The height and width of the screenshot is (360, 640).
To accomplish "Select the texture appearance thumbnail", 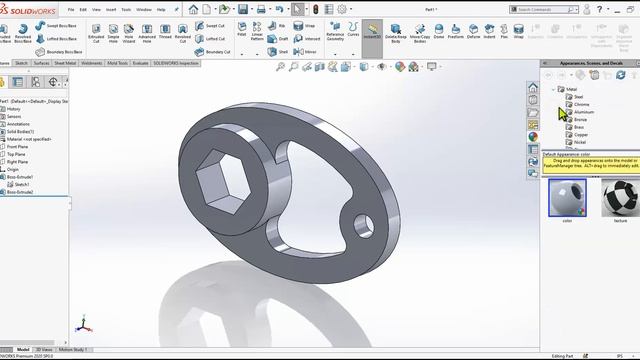I will 620,198.
